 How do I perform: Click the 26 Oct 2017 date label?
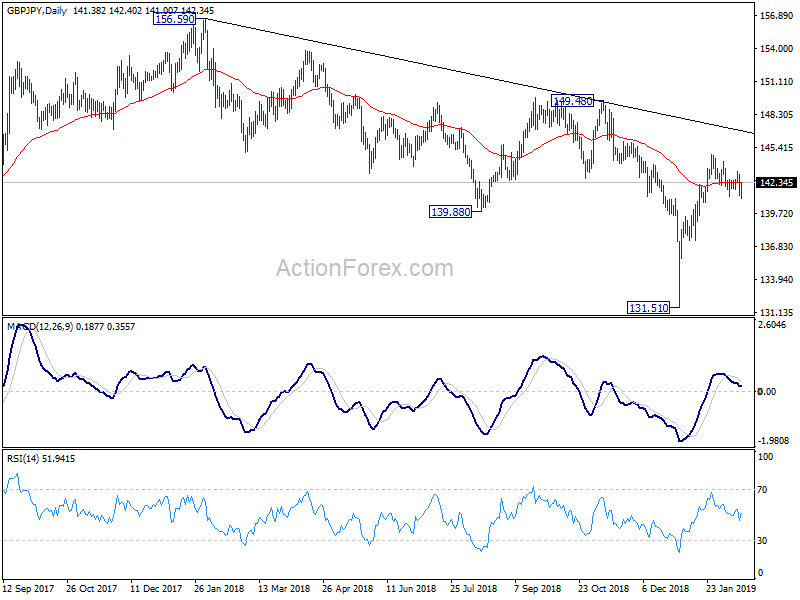[x=91, y=588]
